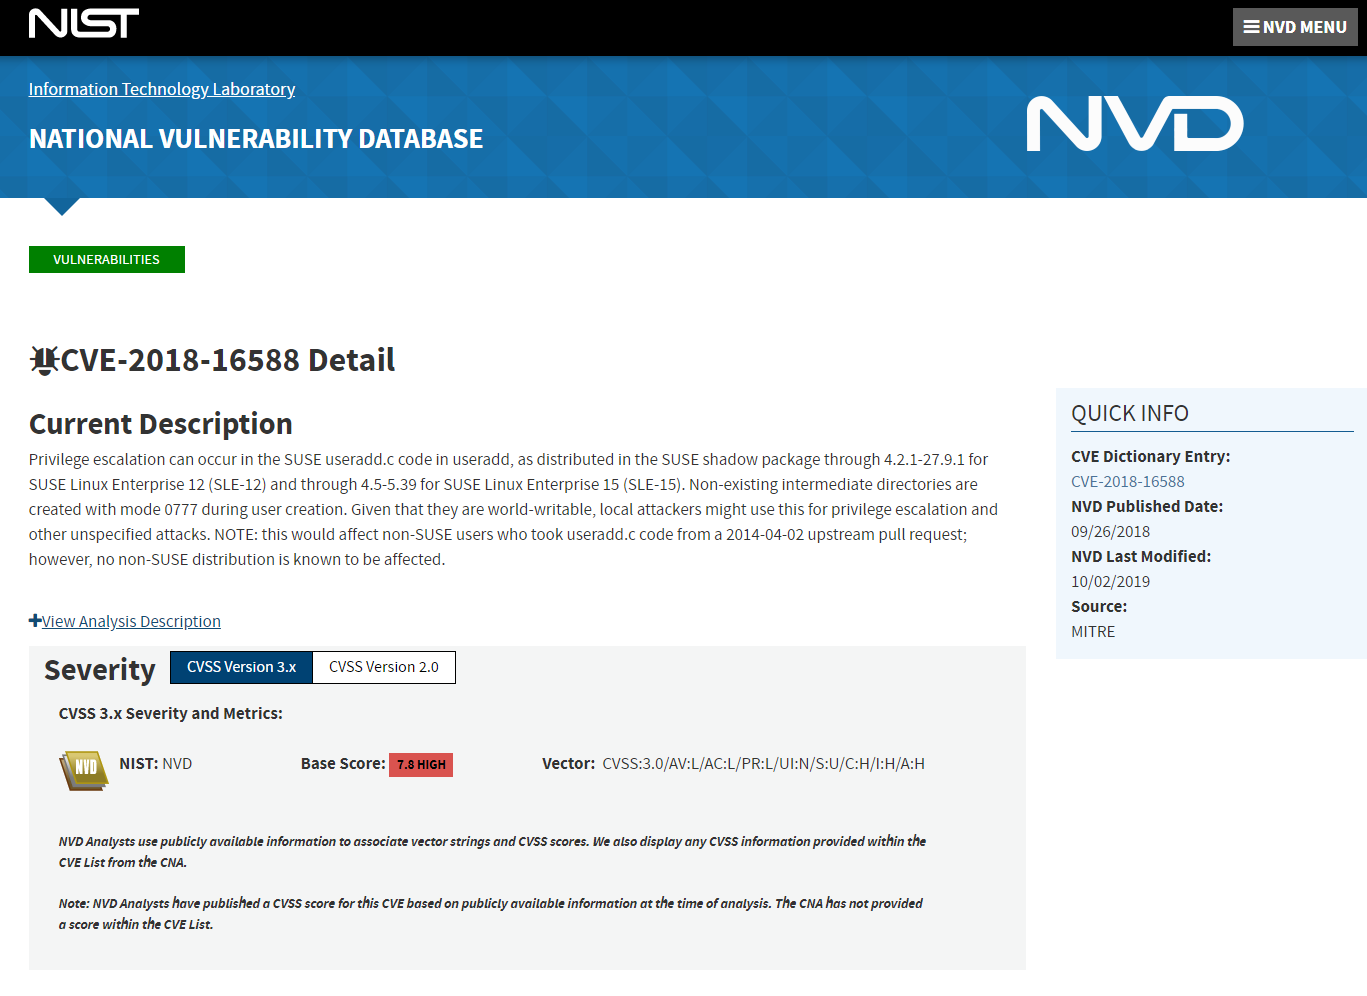Click the NIST logo

pos(84,23)
